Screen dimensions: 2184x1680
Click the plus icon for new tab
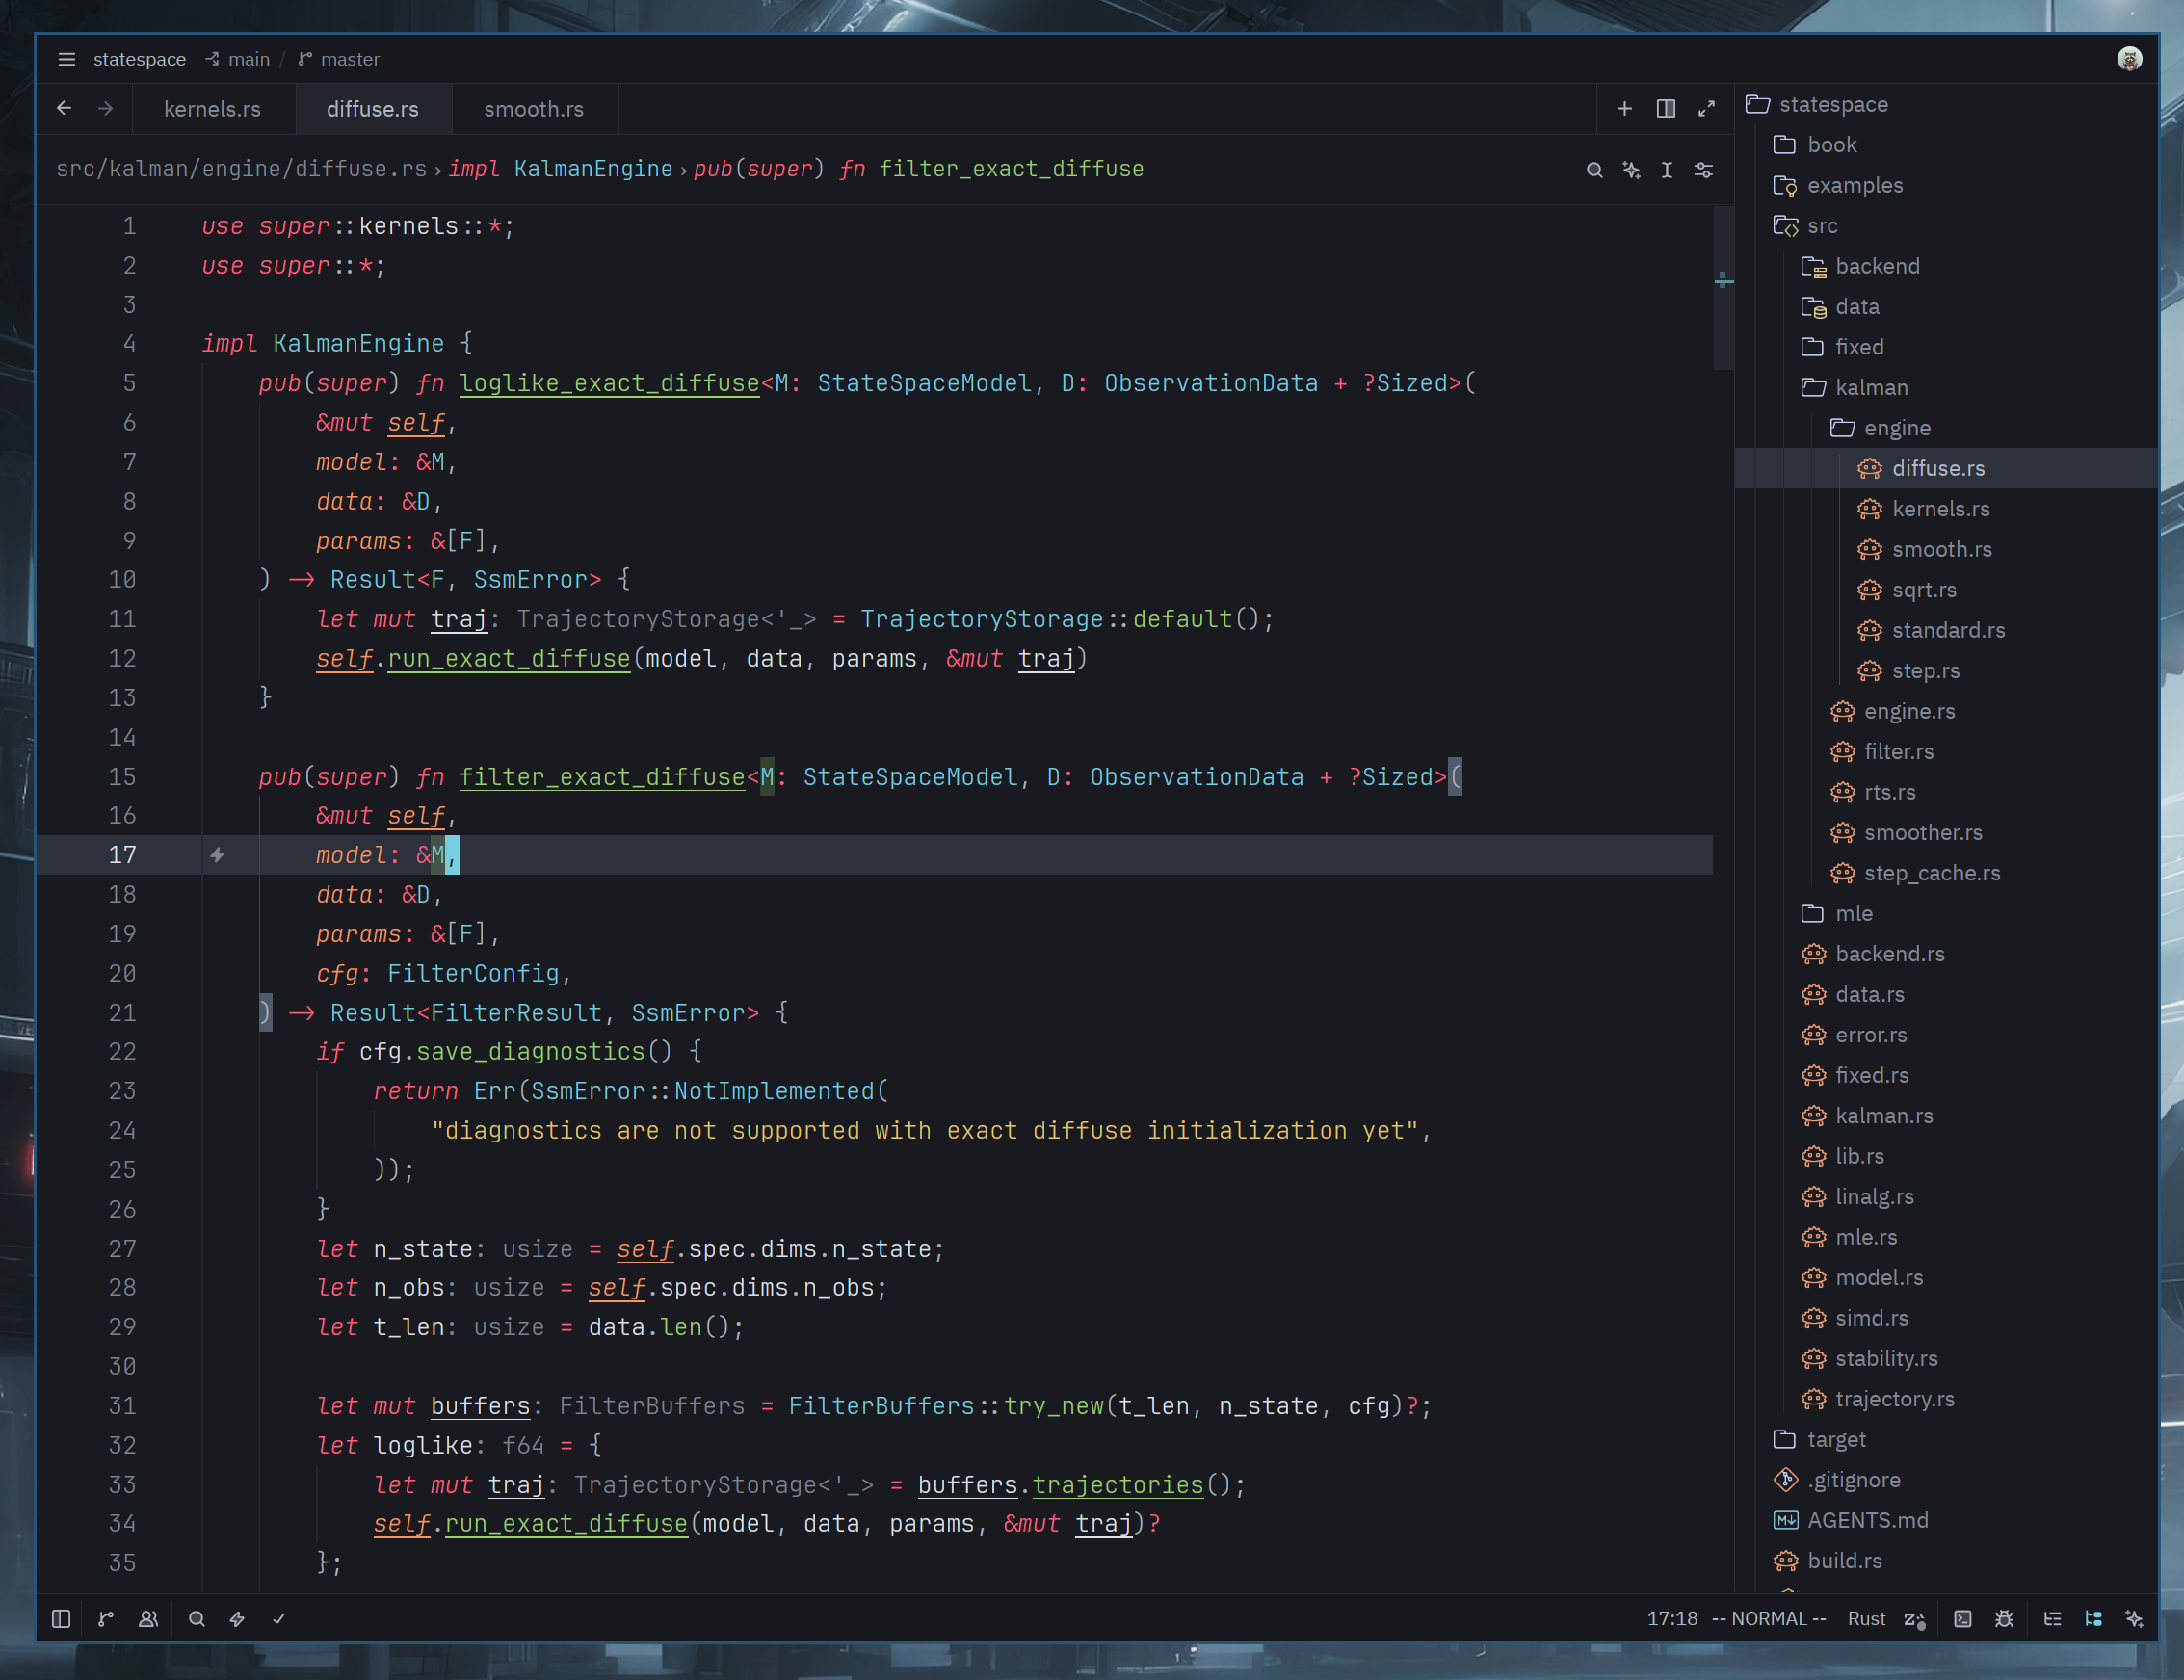pyautogui.click(x=1624, y=108)
